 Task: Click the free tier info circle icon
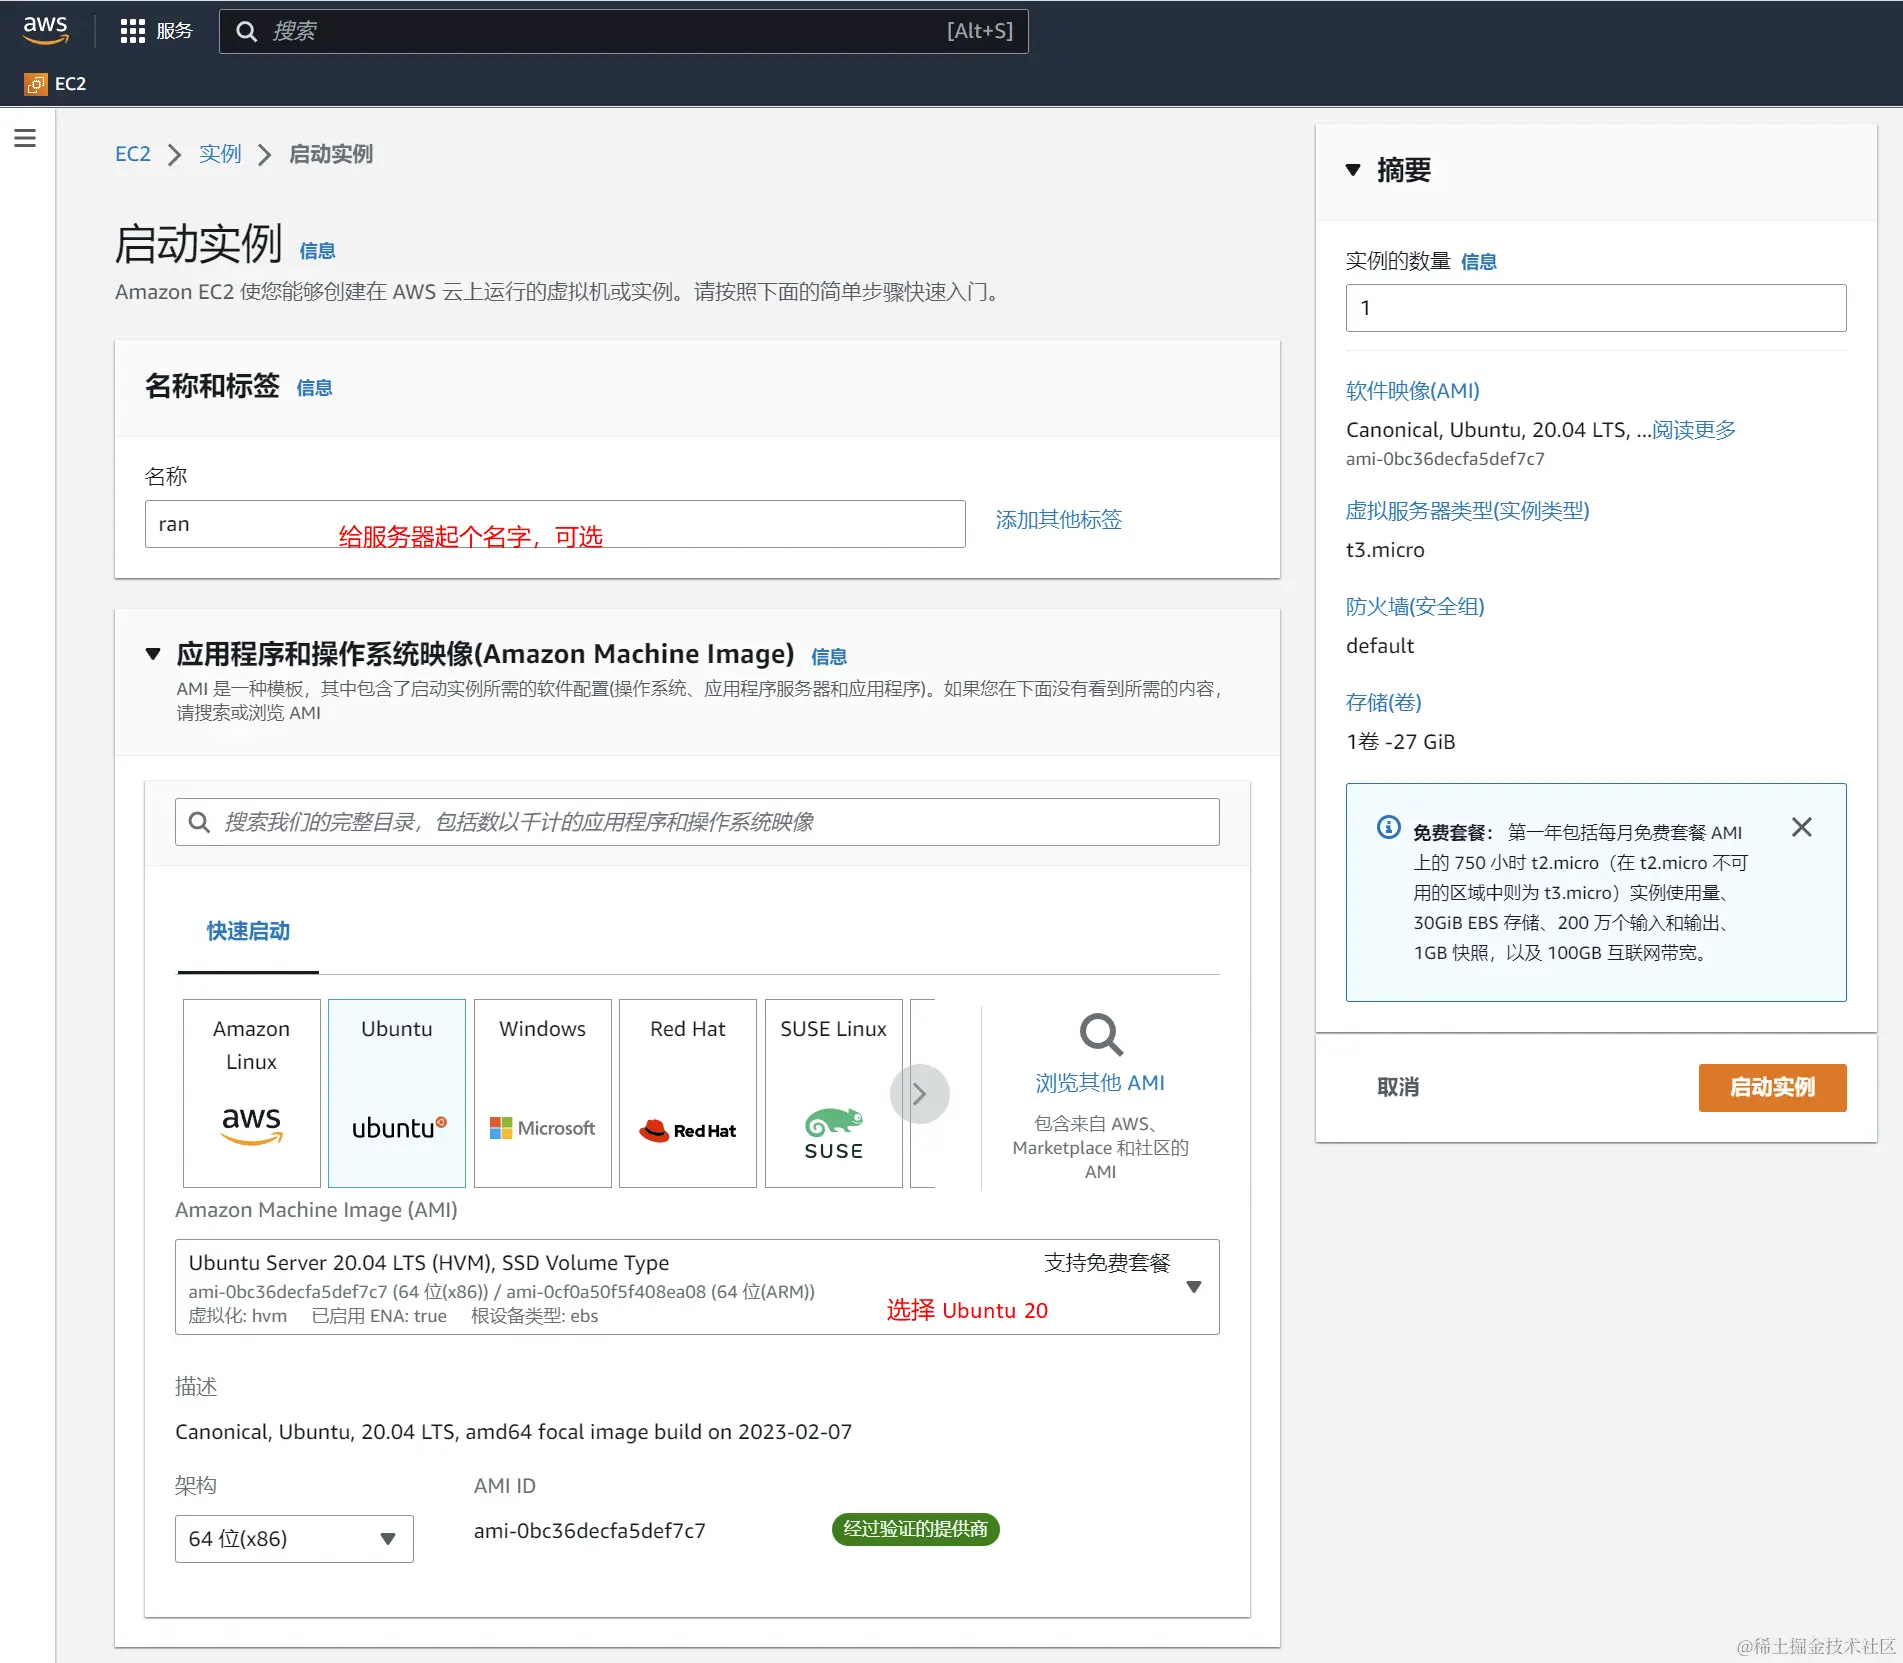point(1388,827)
